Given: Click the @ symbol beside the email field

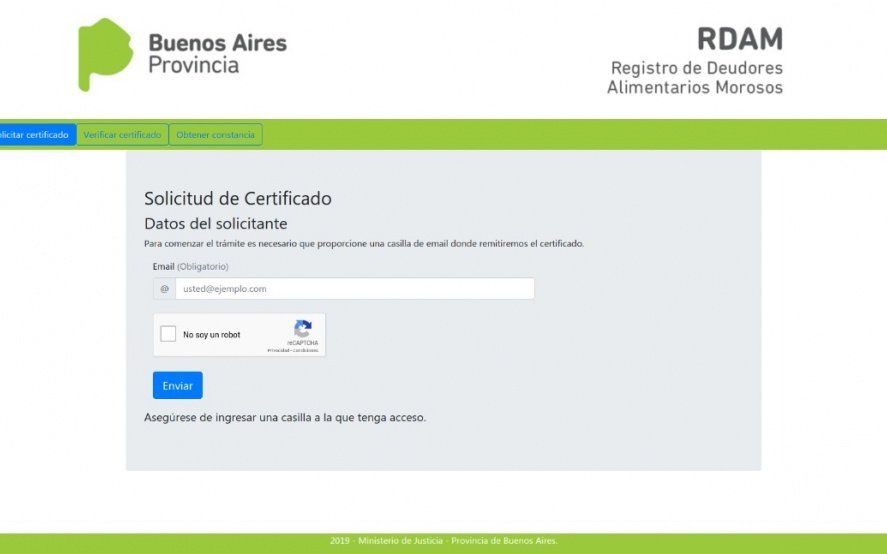Looking at the screenshot, I should (x=164, y=289).
